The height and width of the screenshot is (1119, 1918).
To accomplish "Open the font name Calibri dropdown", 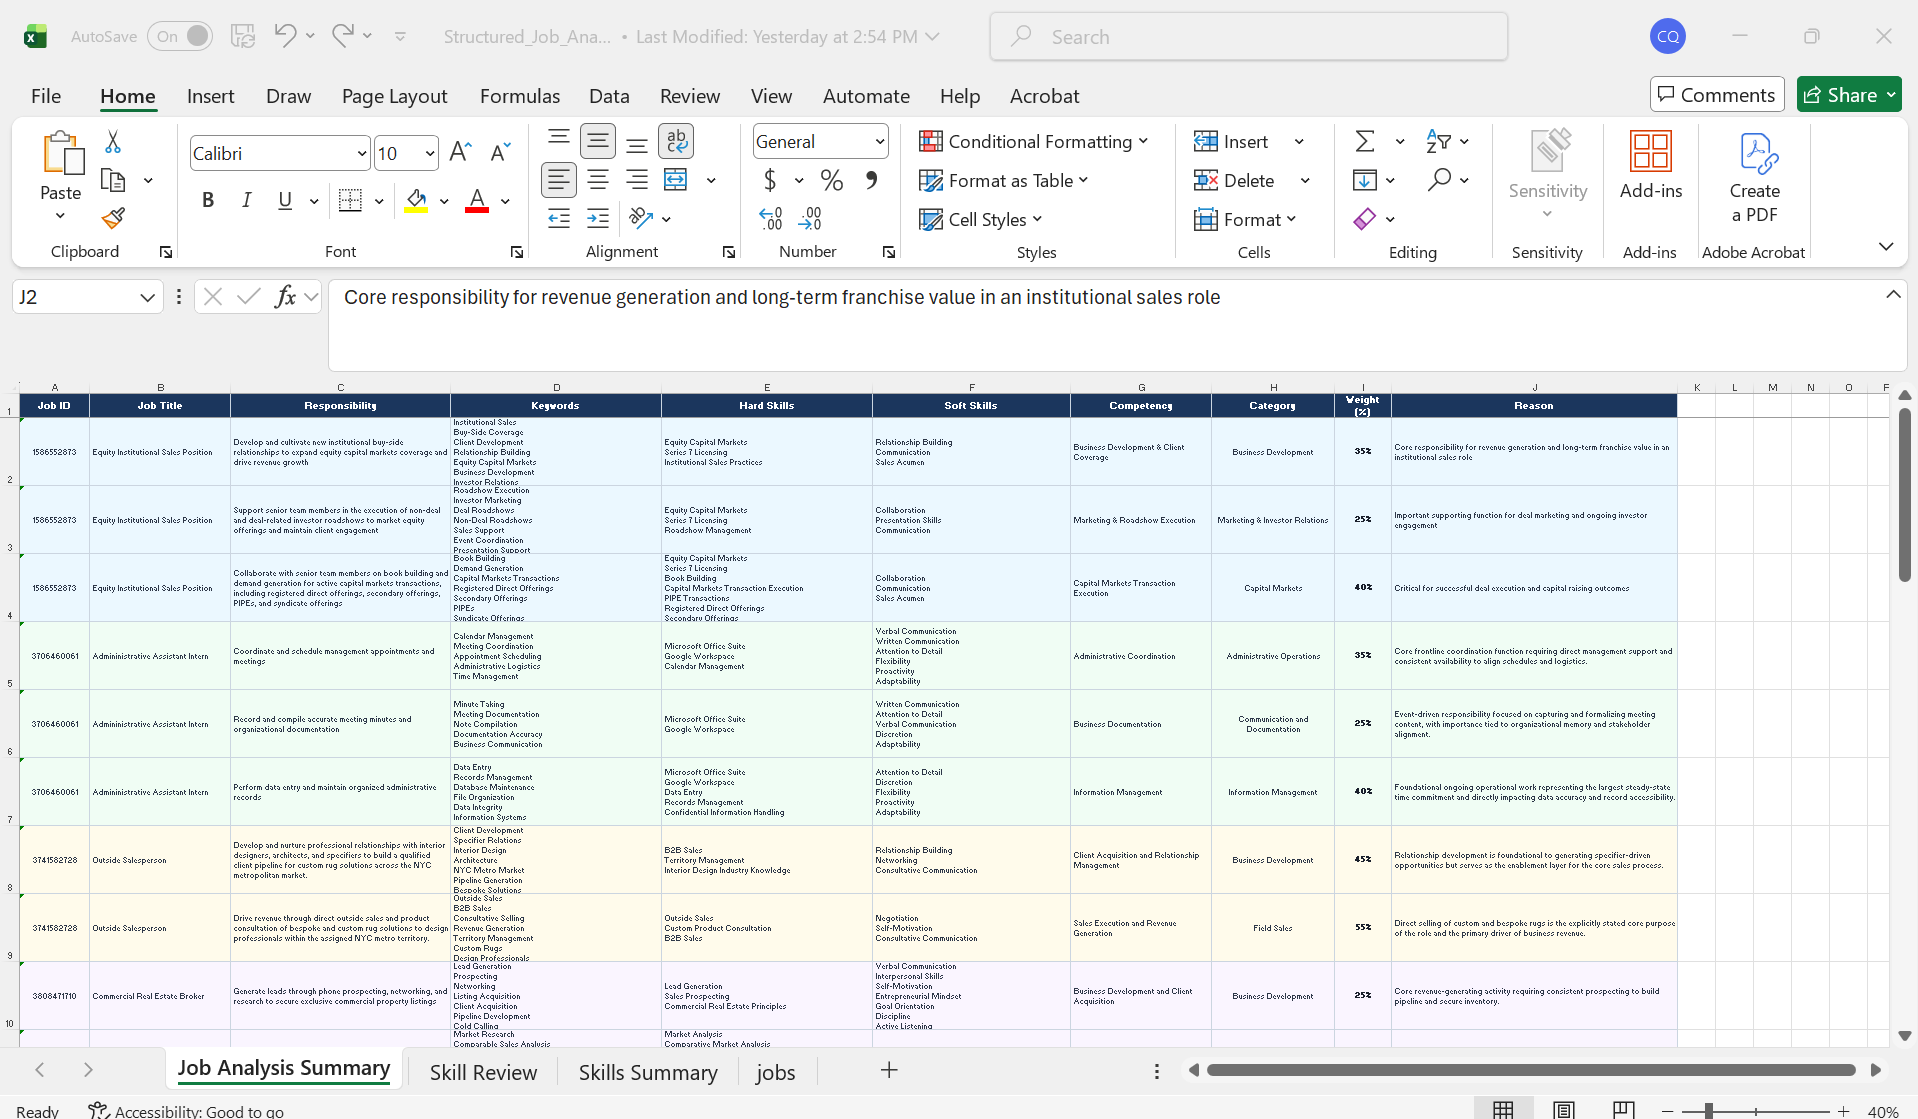I will 362,153.
